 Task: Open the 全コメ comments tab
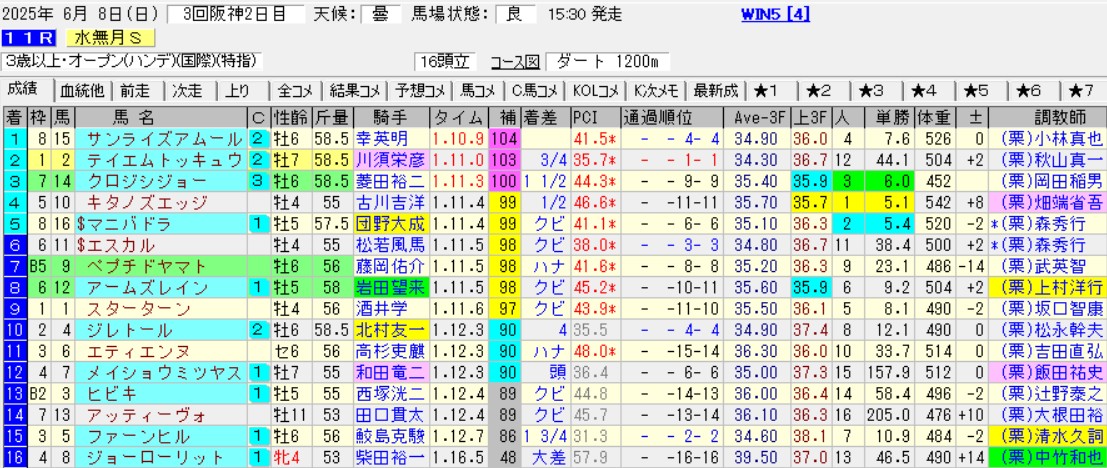click(295, 90)
